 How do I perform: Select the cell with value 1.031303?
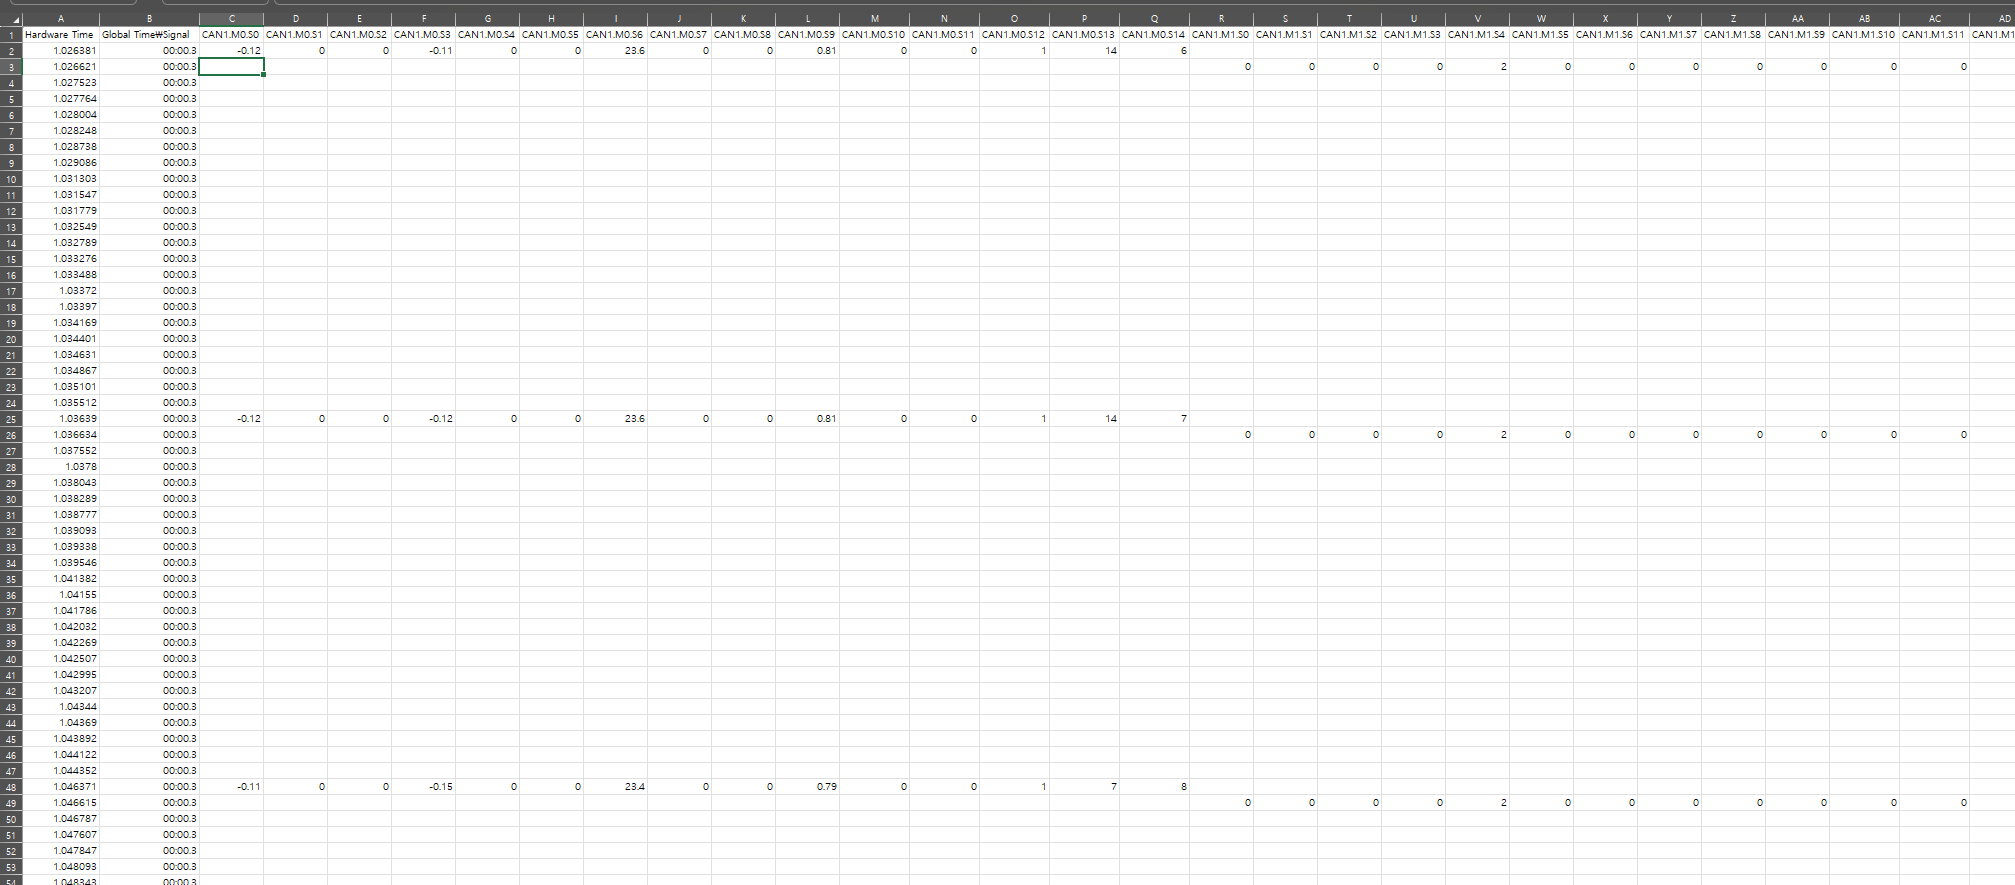[61, 179]
